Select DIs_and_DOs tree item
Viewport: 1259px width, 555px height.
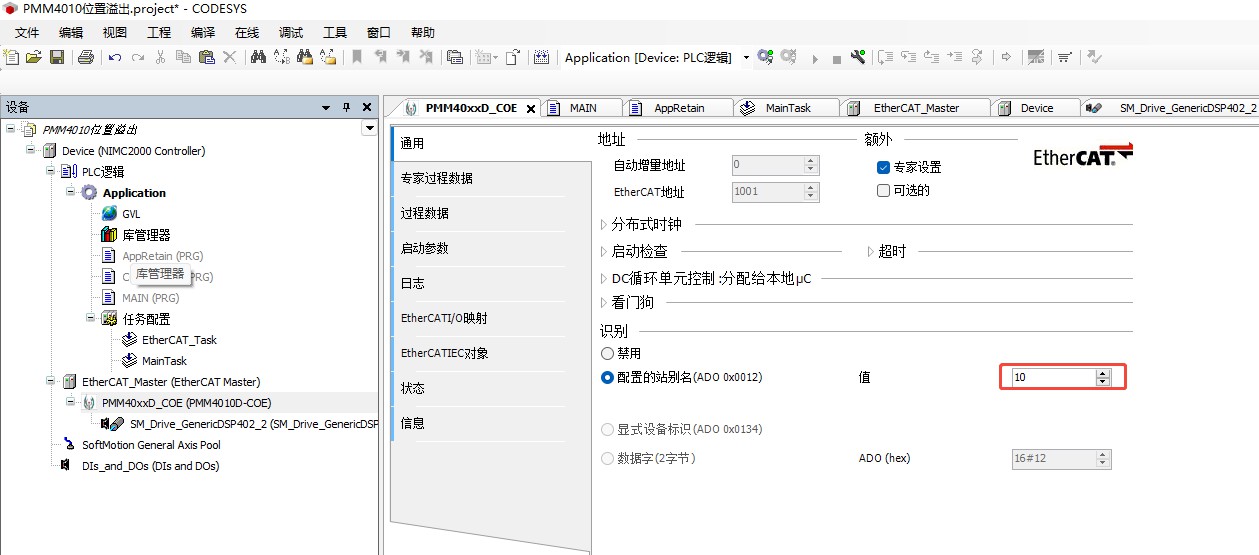150,466
